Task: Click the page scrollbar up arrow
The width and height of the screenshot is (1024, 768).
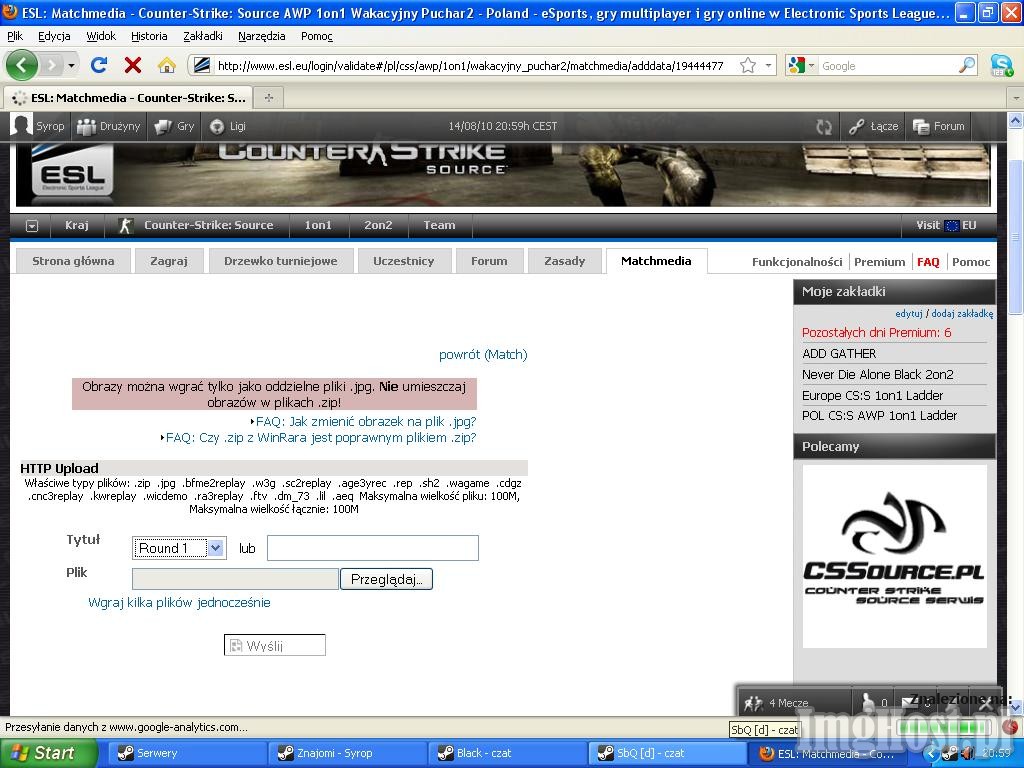Action: [1016, 120]
